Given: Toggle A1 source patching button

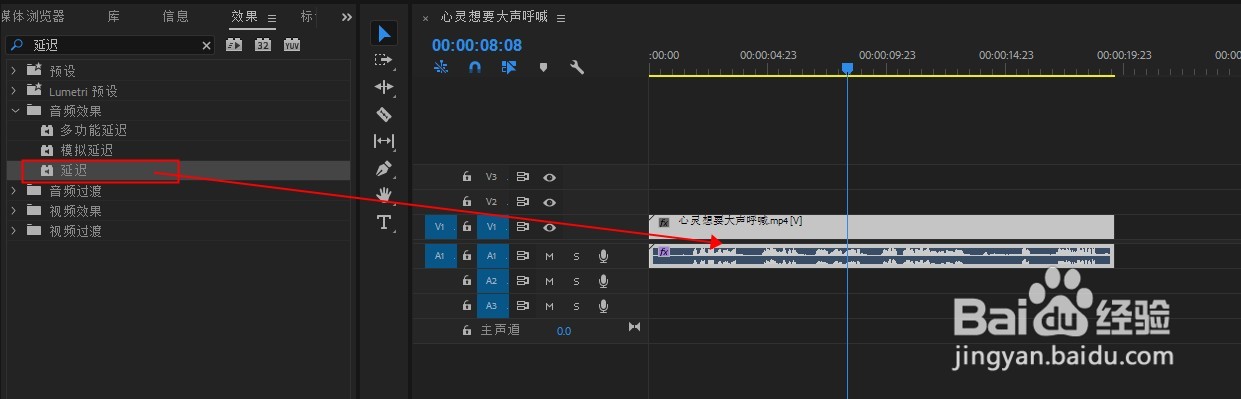Looking at the screenshot, I should tap(440, 256).
